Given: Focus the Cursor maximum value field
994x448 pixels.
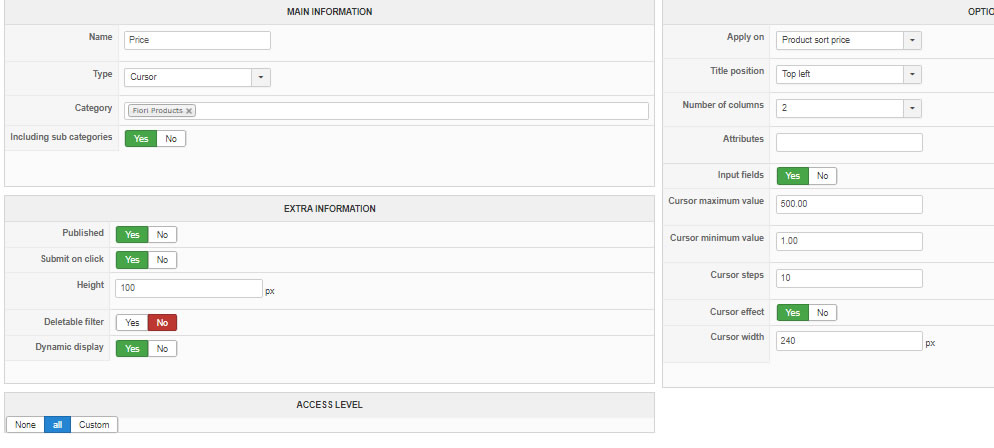Looking at the screenshot, I should (849, 204).
